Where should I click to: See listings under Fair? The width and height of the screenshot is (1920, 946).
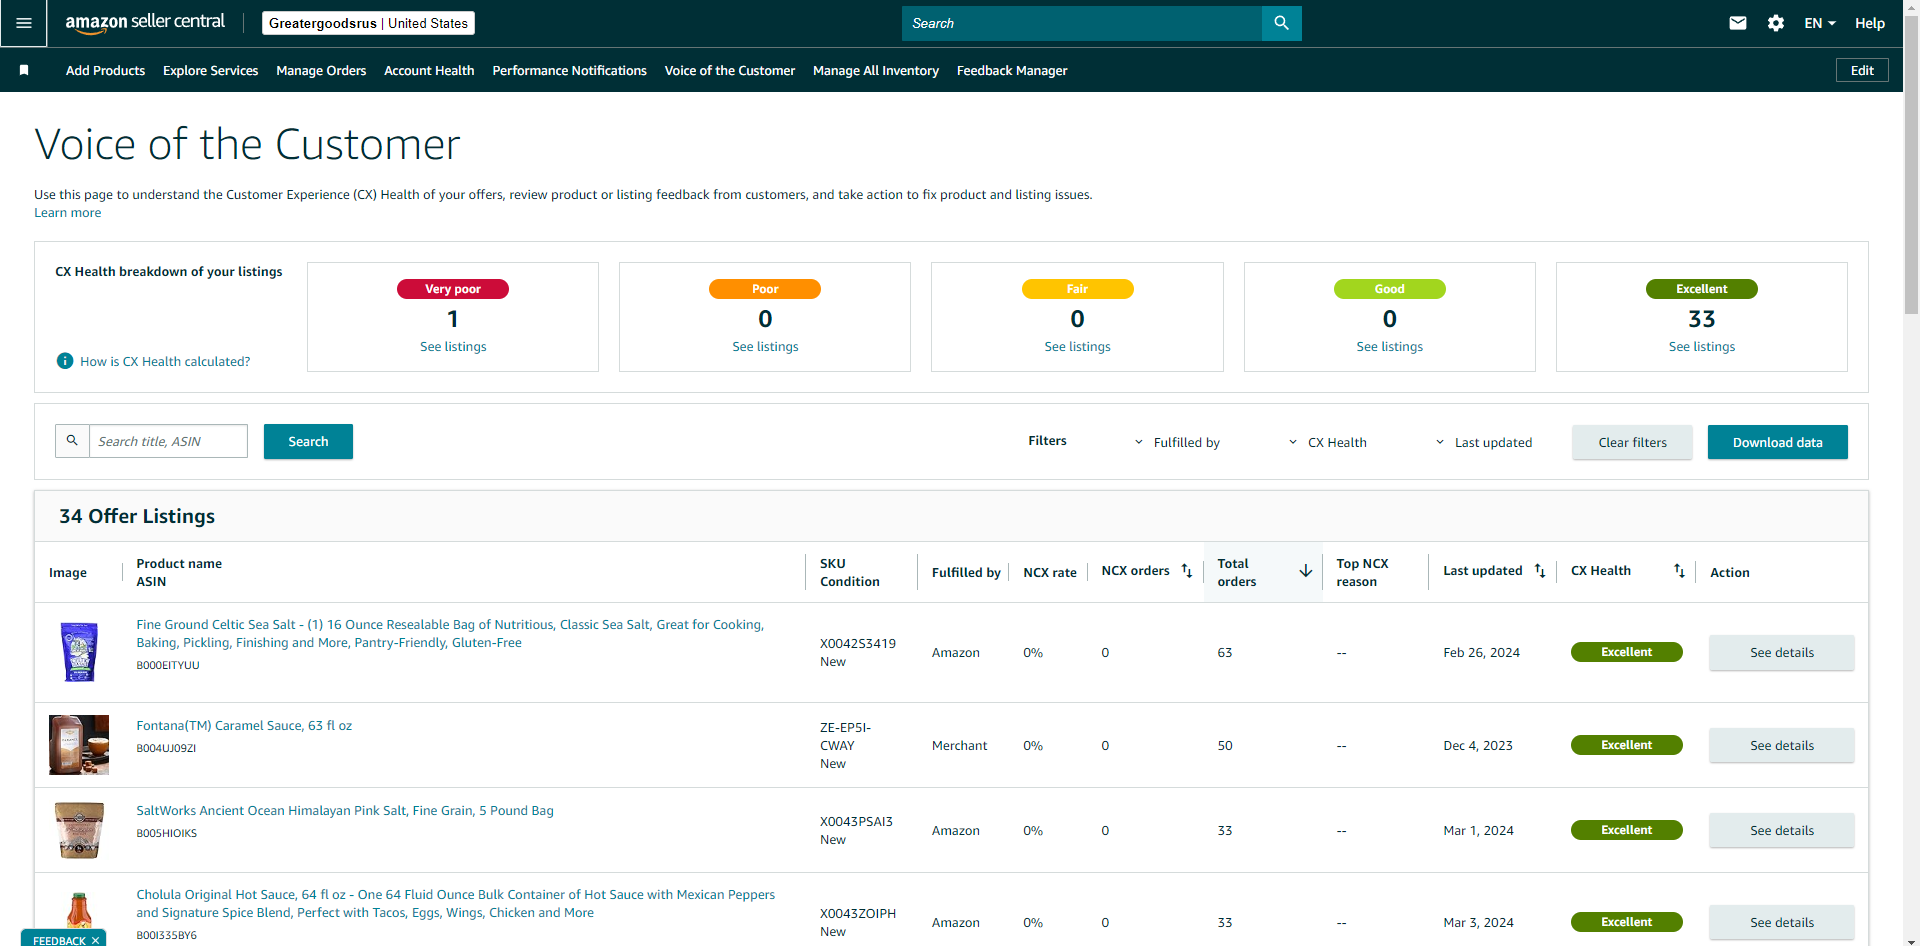coord(1077,346)
